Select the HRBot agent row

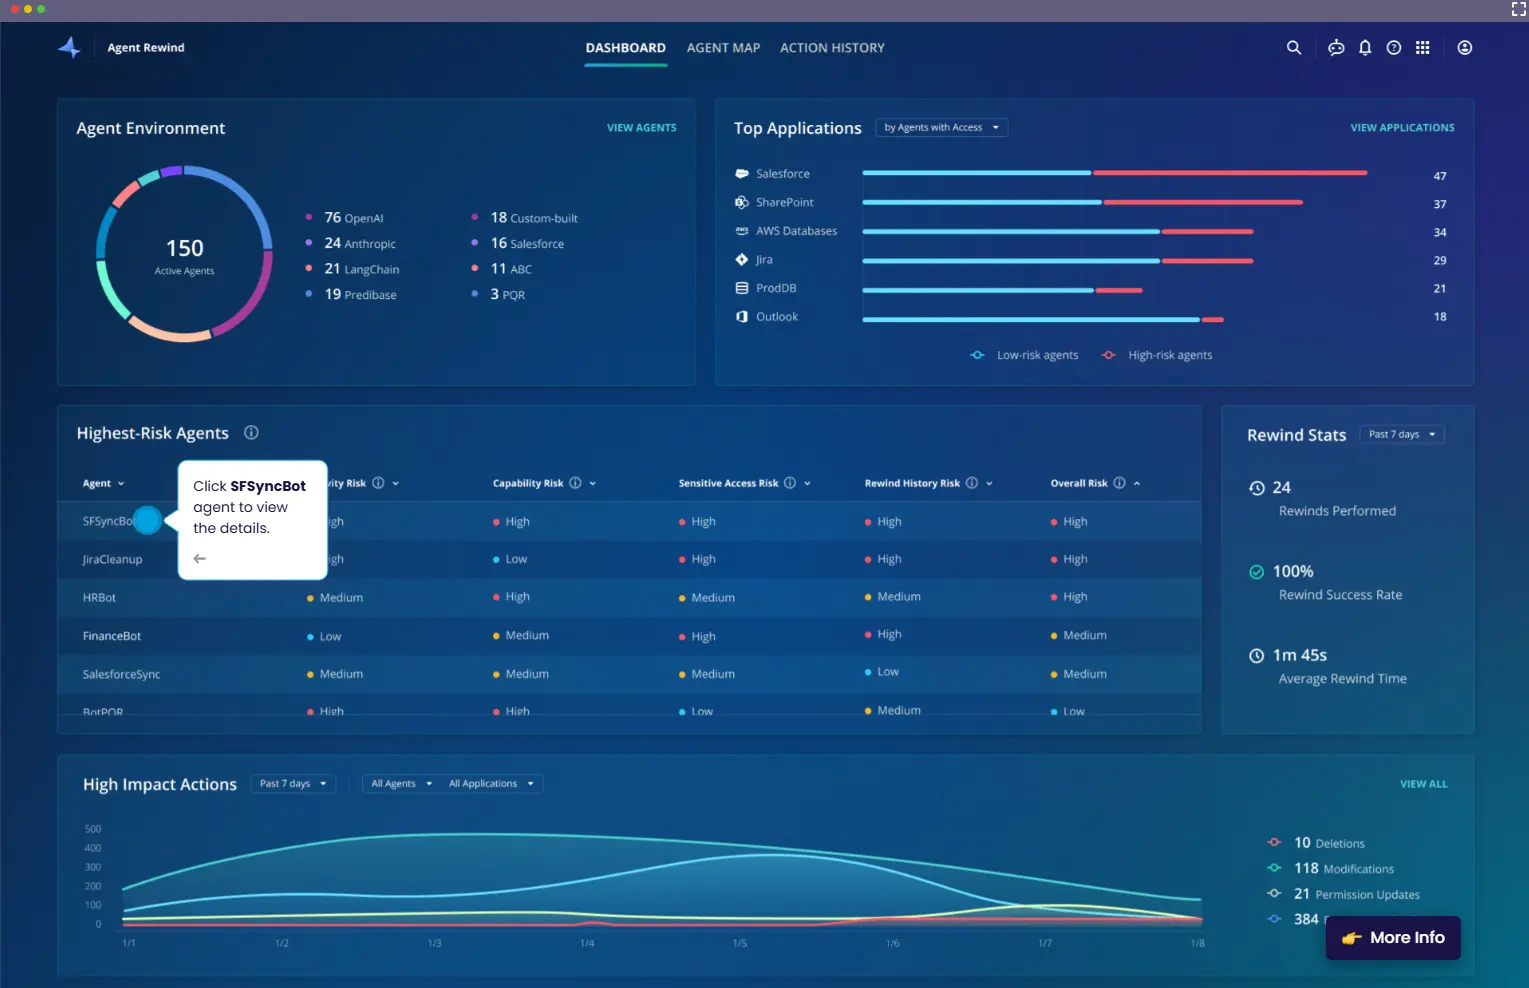[100, 598]
